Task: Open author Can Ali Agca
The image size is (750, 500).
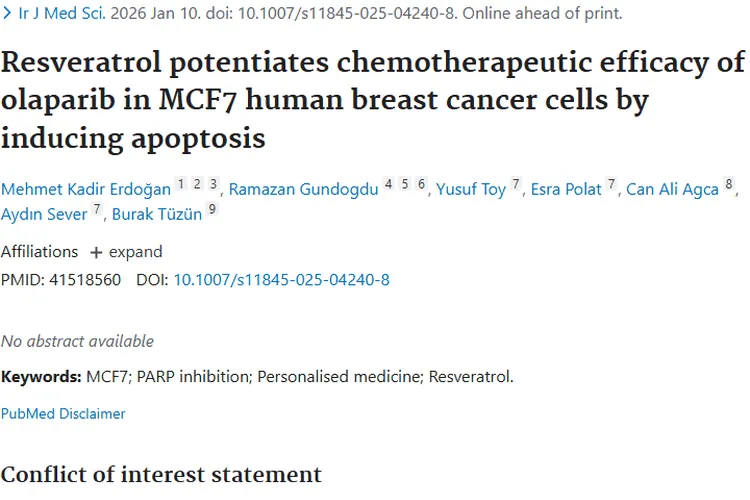Action: pyautogui.click(x=672, y=189)
